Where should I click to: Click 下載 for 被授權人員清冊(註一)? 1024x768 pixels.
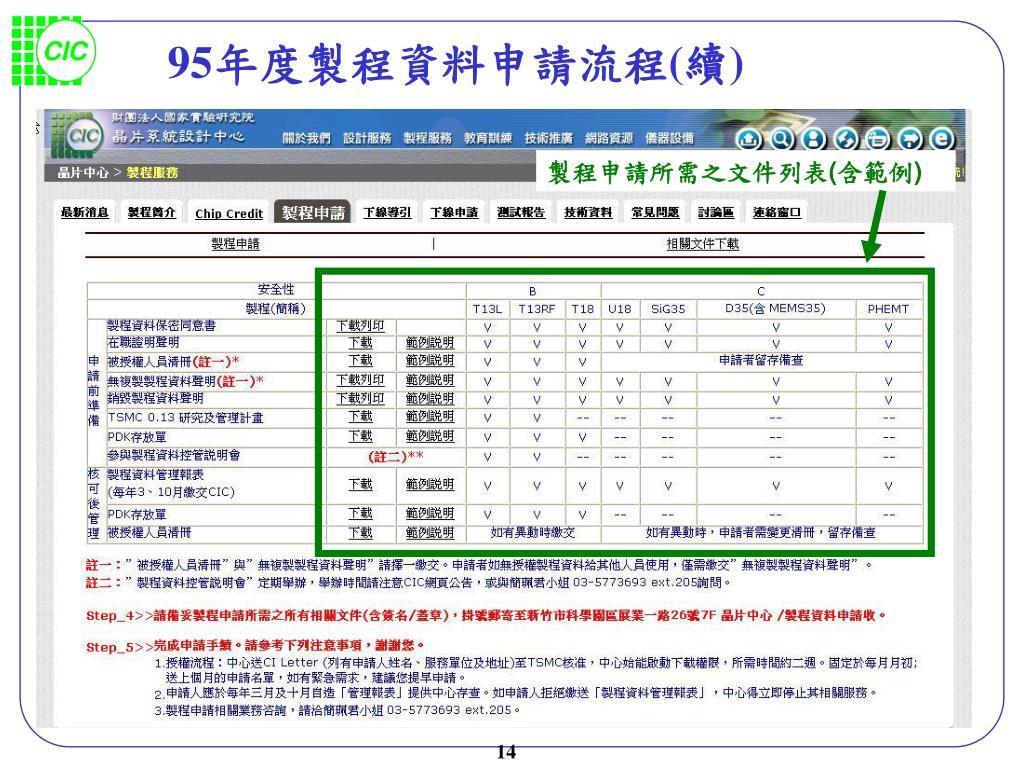(x=360, y=360)
